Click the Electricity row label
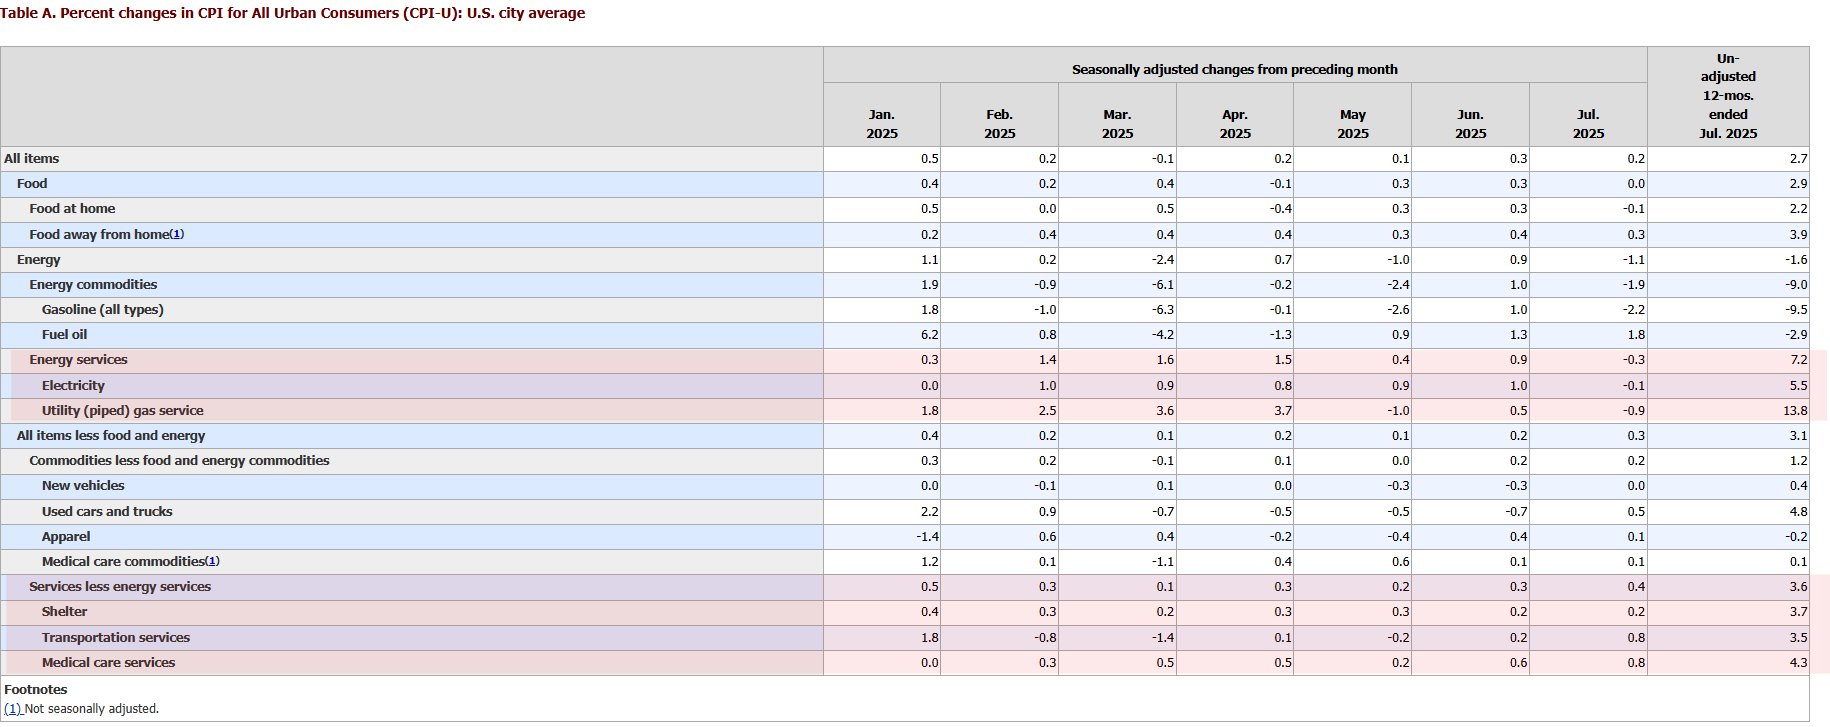The height and width of the screenshot is (727, 1830). [x=73, y=385]
